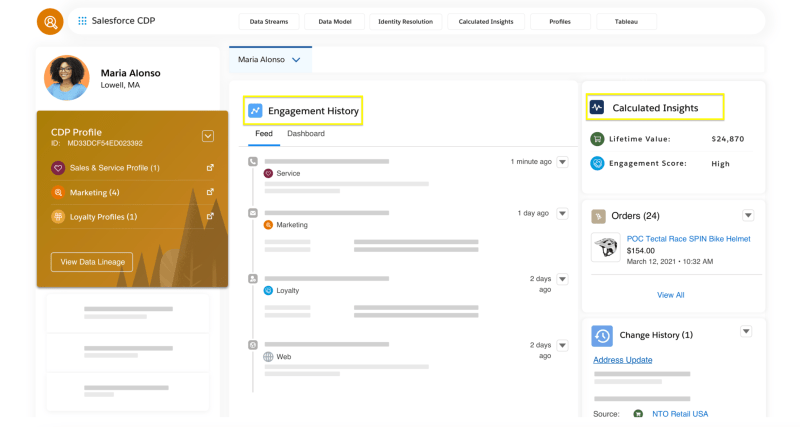Screen dimensions: 800x427
Task: Click the NTO Retail USA source icon
Action: tap(638, 414)
